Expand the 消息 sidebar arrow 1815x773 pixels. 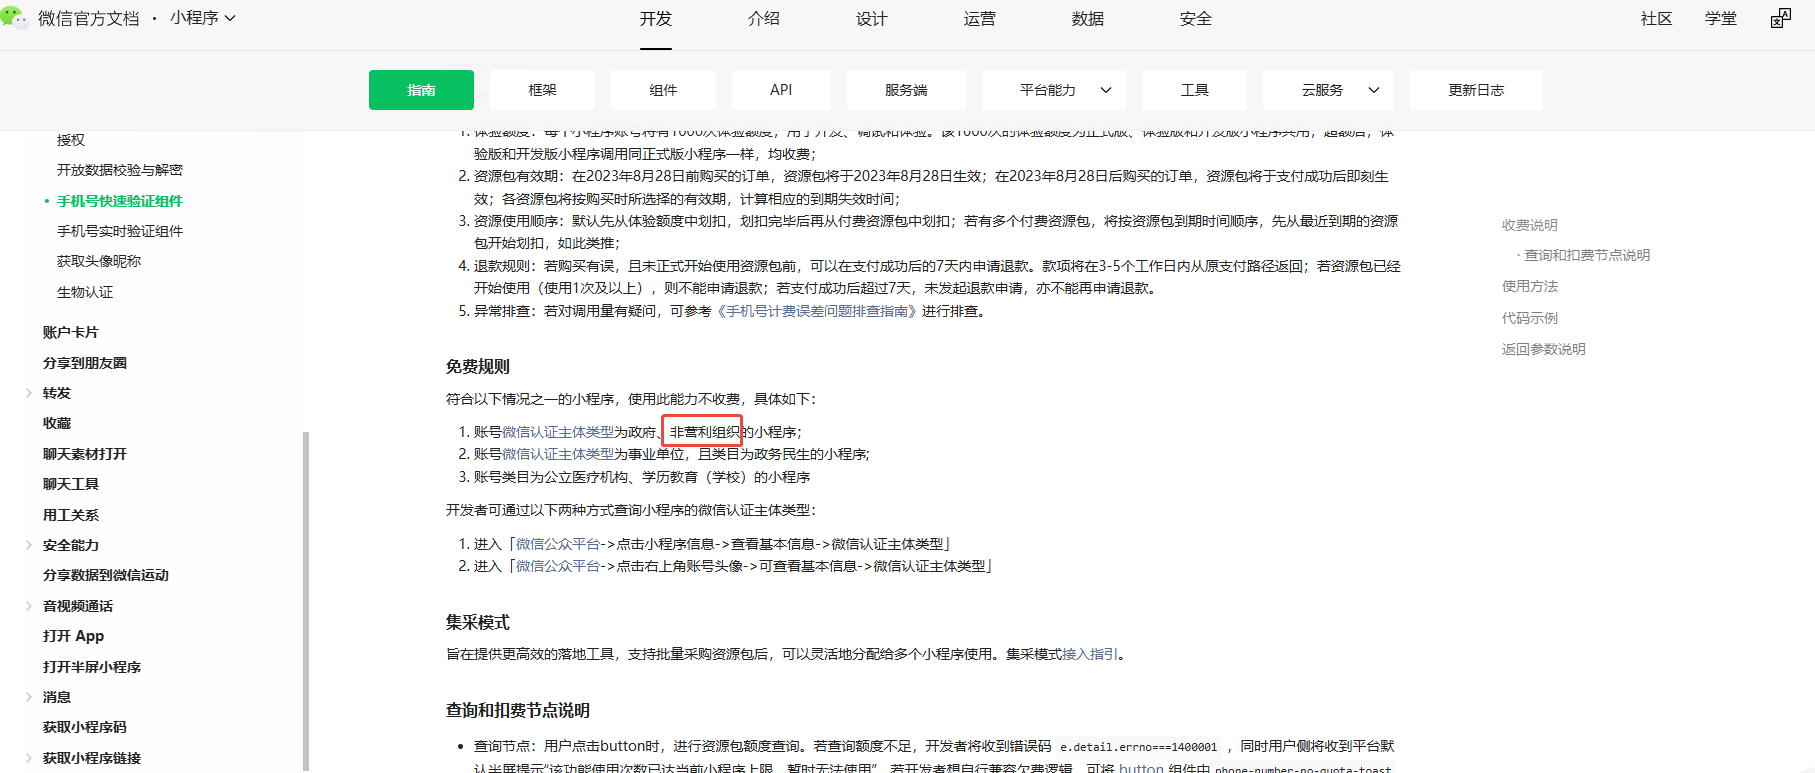(28, 697)
